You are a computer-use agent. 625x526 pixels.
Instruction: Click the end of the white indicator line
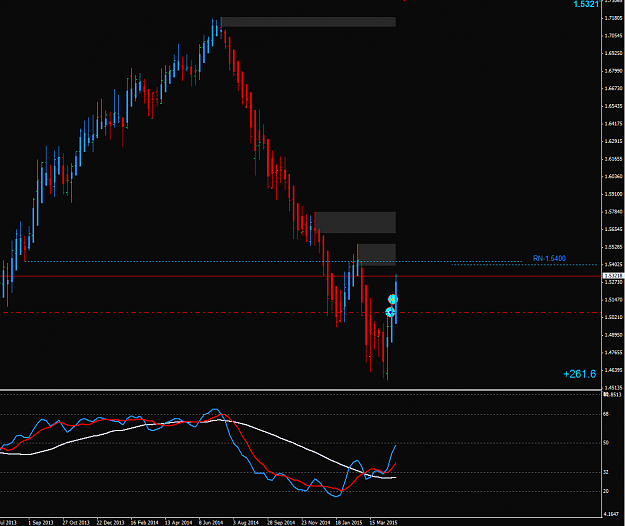pos(395,477)
